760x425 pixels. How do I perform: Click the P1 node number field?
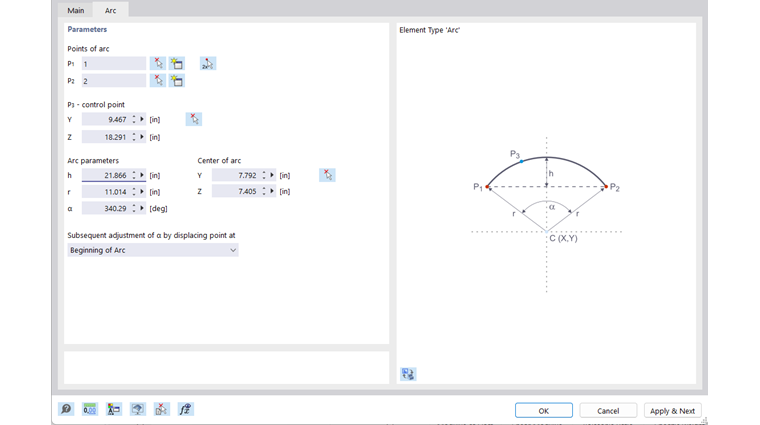tap(113, 63)
